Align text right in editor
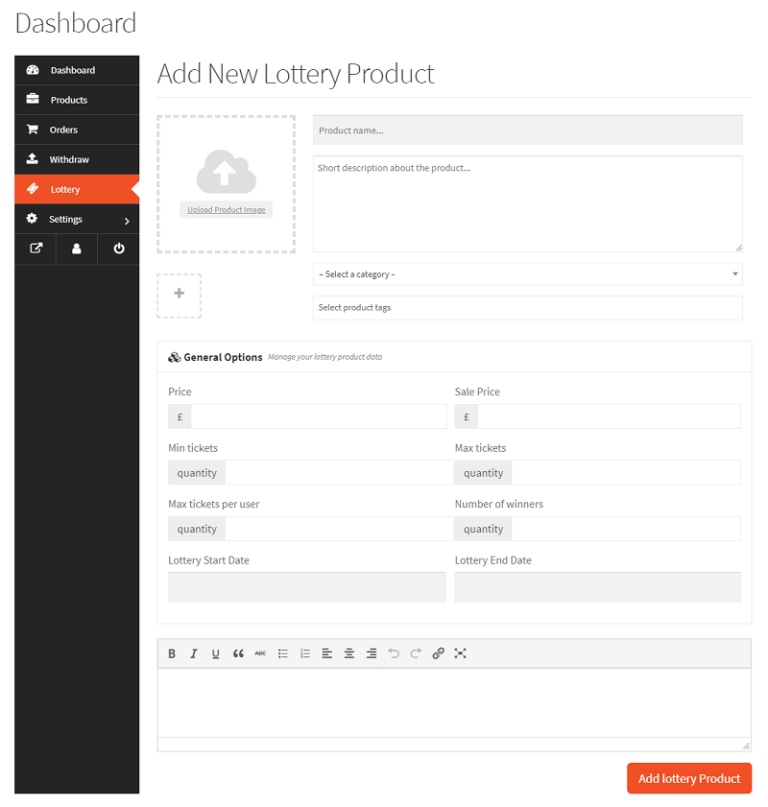Viewport: 768px width, 807px height. pyautogui.click(x=371, y=654)
